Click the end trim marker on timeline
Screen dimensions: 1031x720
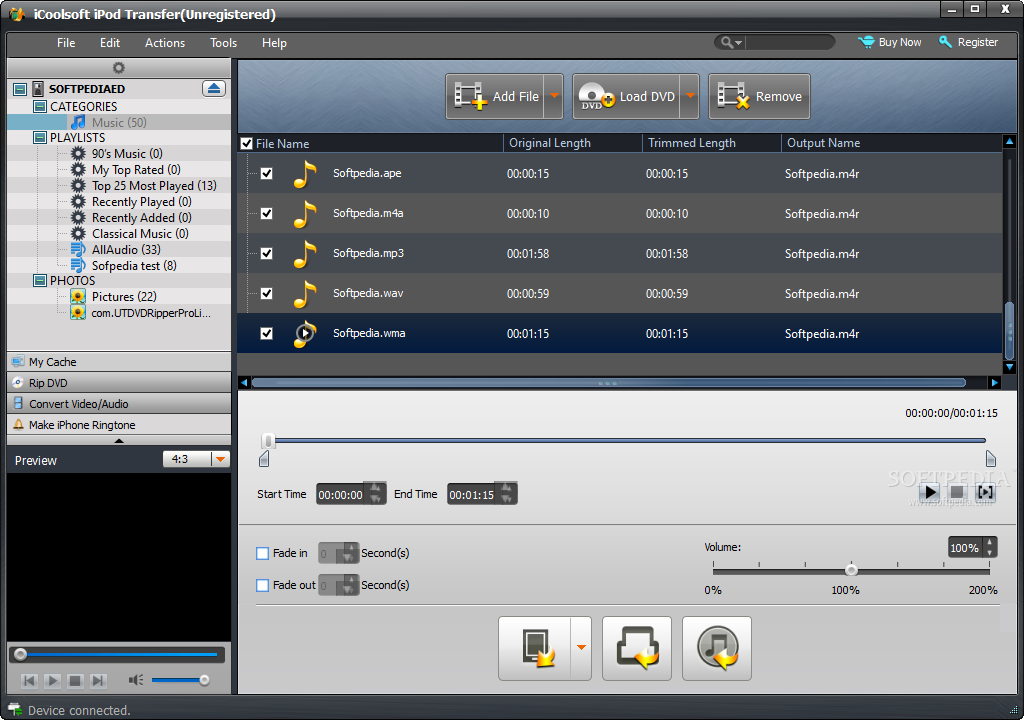tap(990, 458)
